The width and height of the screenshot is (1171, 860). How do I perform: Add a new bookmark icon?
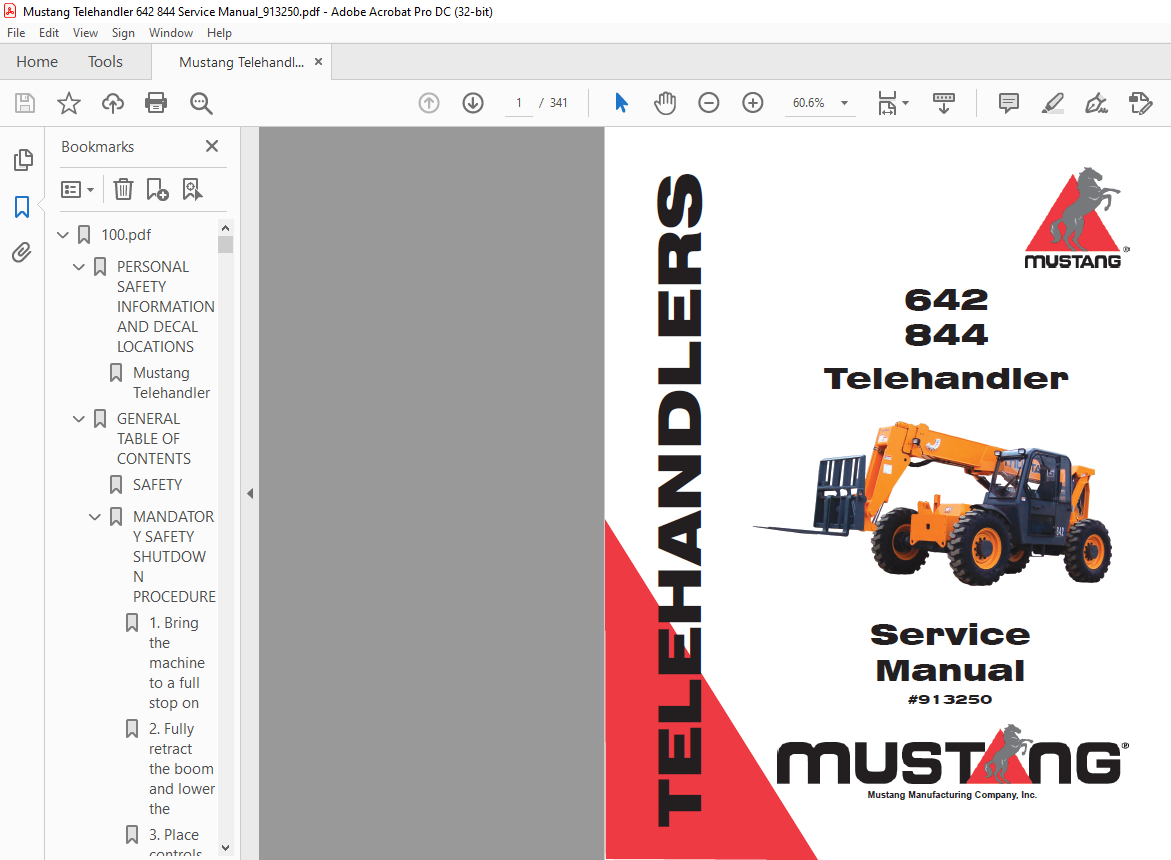tap(158, 190)
